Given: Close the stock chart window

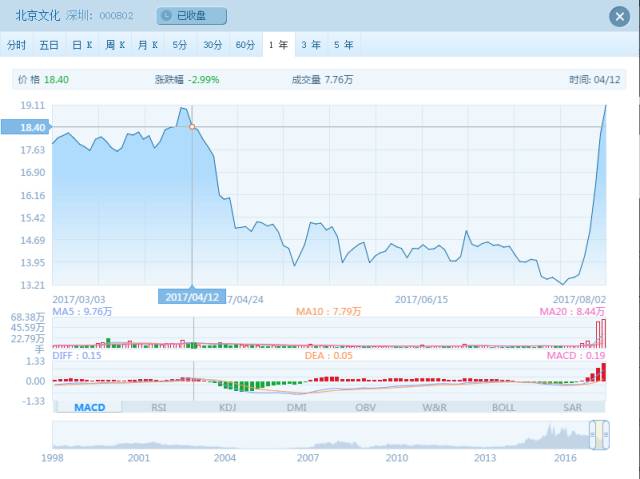Looking at the screenshot, I should click(x=619, y=16).
